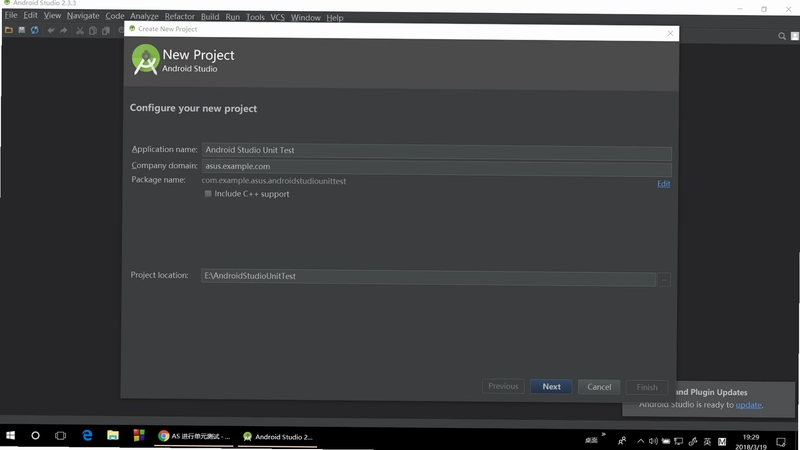Open the Help menu
Viewport: 800px width, 450px height.
pyautogui.click(x=335, y=18)
